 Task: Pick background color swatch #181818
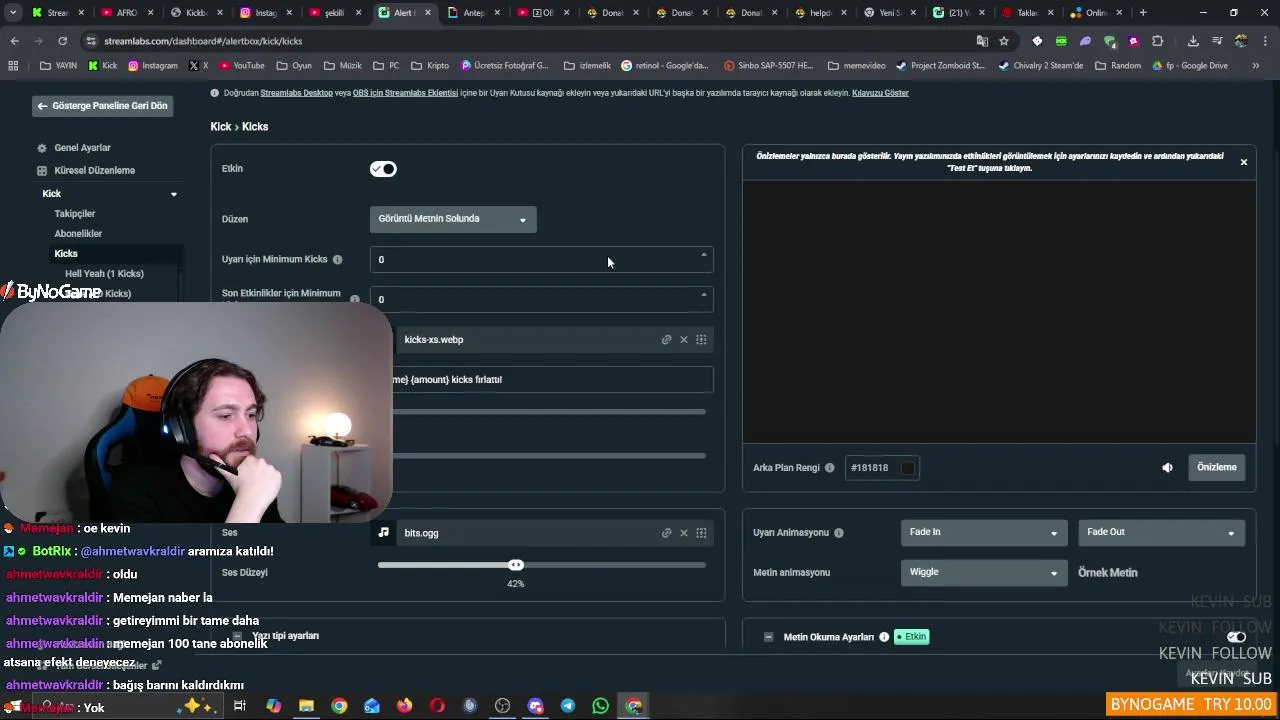pyautogui.click(x=907, y=468)
